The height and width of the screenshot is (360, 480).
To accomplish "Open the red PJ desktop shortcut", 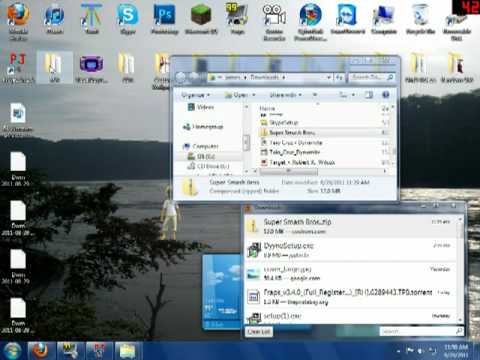I will tap(18, 68).
